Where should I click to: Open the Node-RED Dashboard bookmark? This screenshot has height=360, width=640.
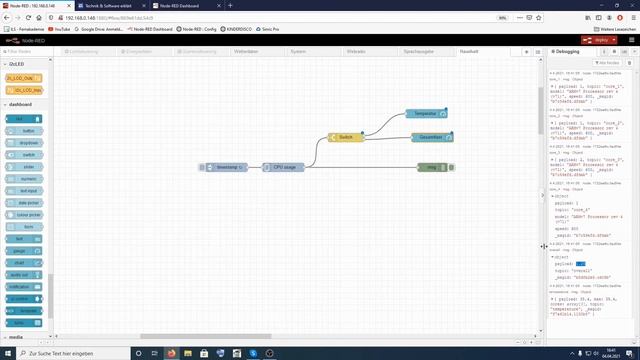point(150,29)
